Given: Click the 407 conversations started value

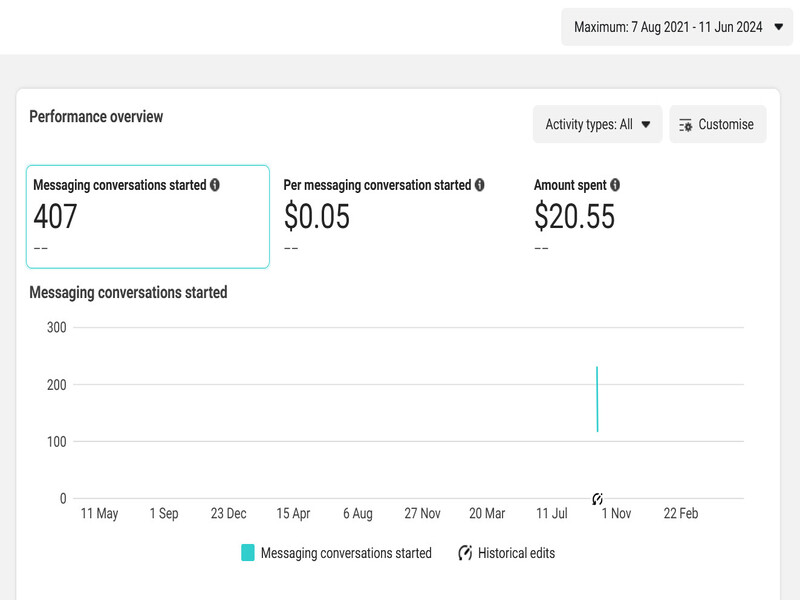Looking at the screenshot, I should click(55, 216).
